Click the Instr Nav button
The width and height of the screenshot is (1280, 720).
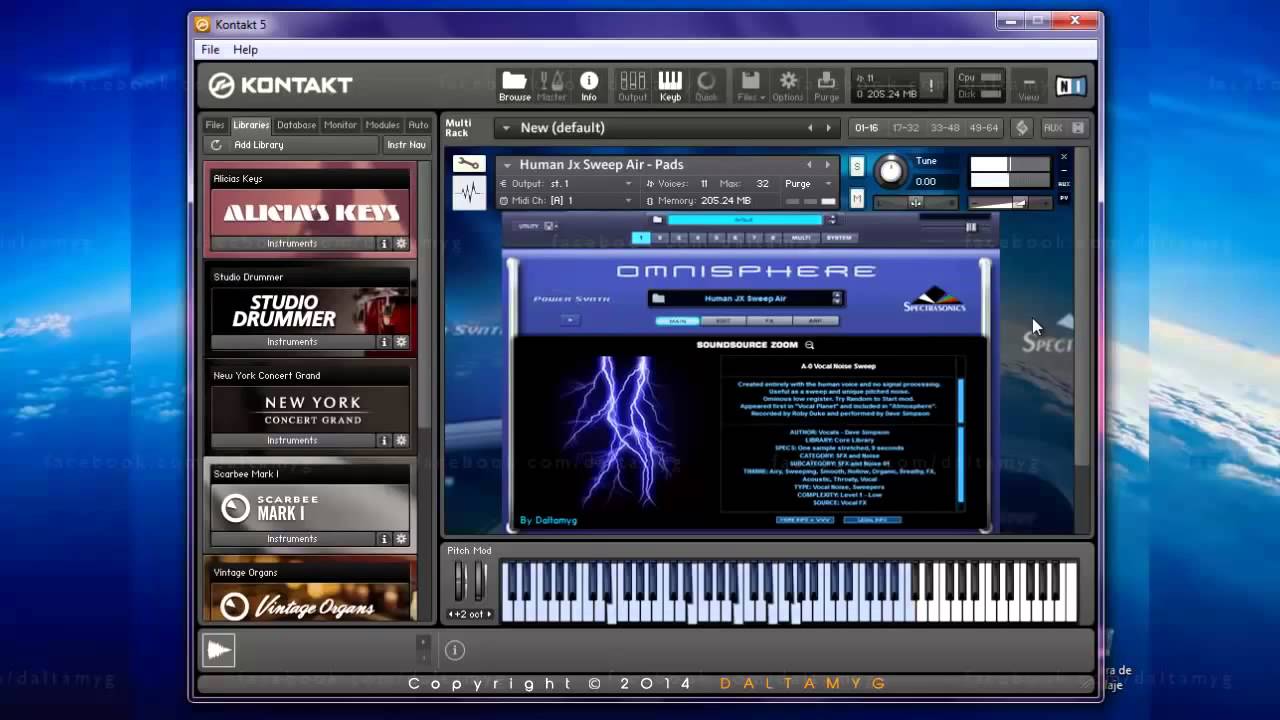coord(407,145)
